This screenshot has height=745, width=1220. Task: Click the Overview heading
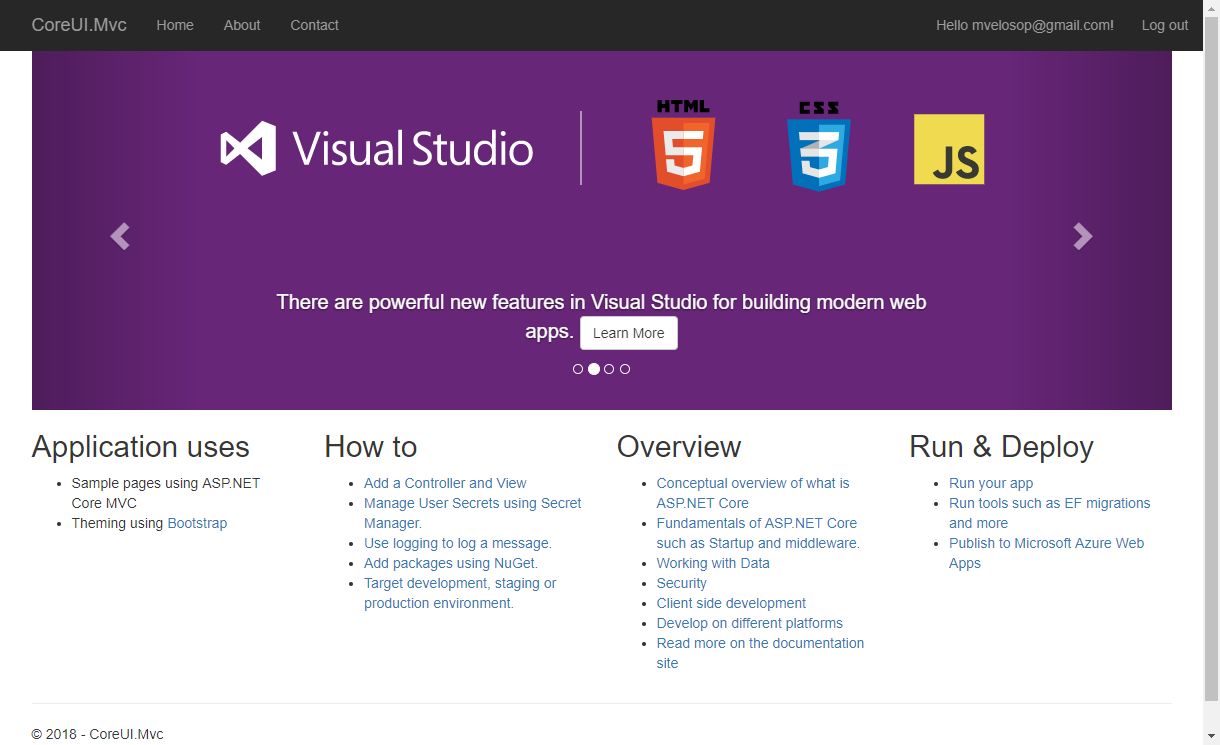tap(679, 447)
